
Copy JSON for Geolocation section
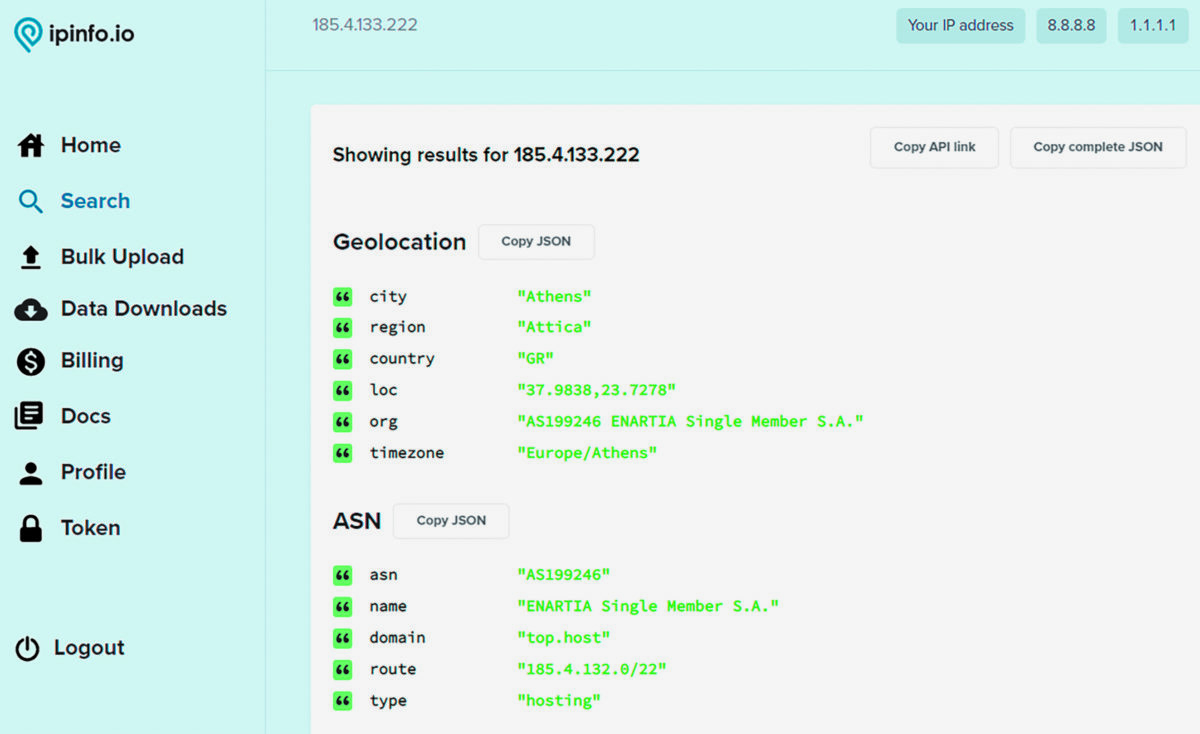(x=536, y=242)
